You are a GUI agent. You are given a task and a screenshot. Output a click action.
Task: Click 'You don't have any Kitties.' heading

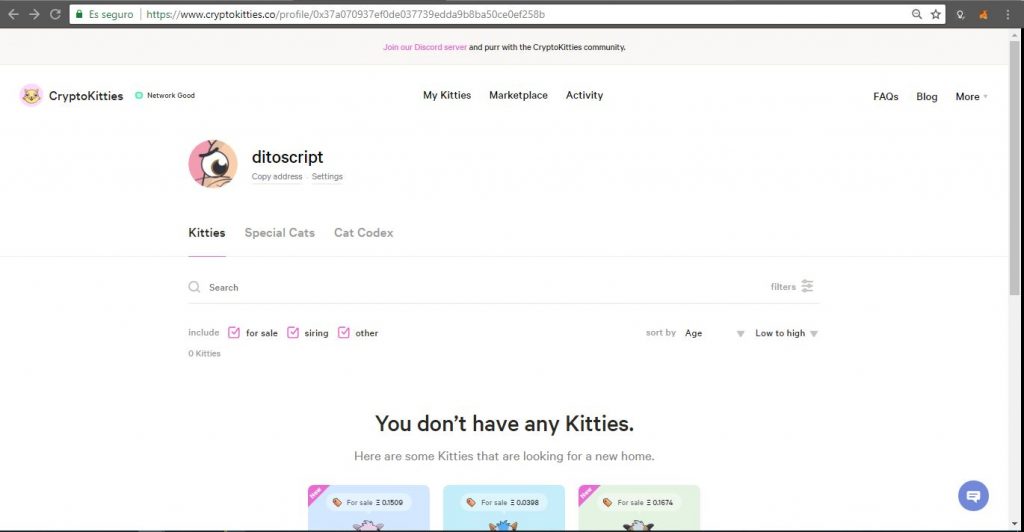pyautogui.click(x=504, y=424)
